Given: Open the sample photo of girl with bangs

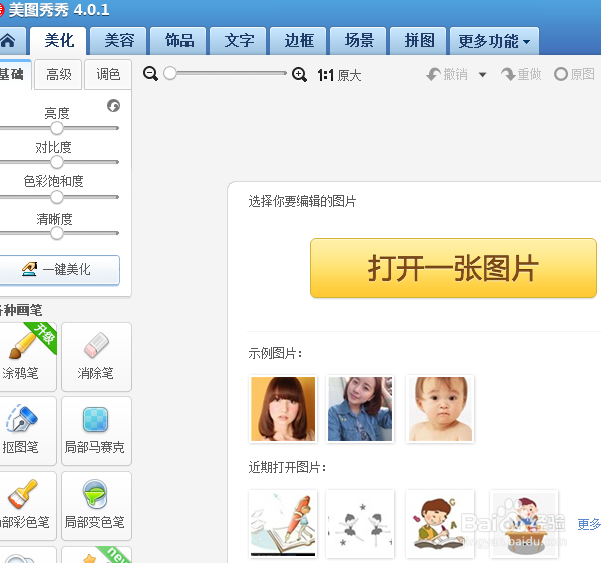Looking at the screenshot, I should (x=283, y=409).
